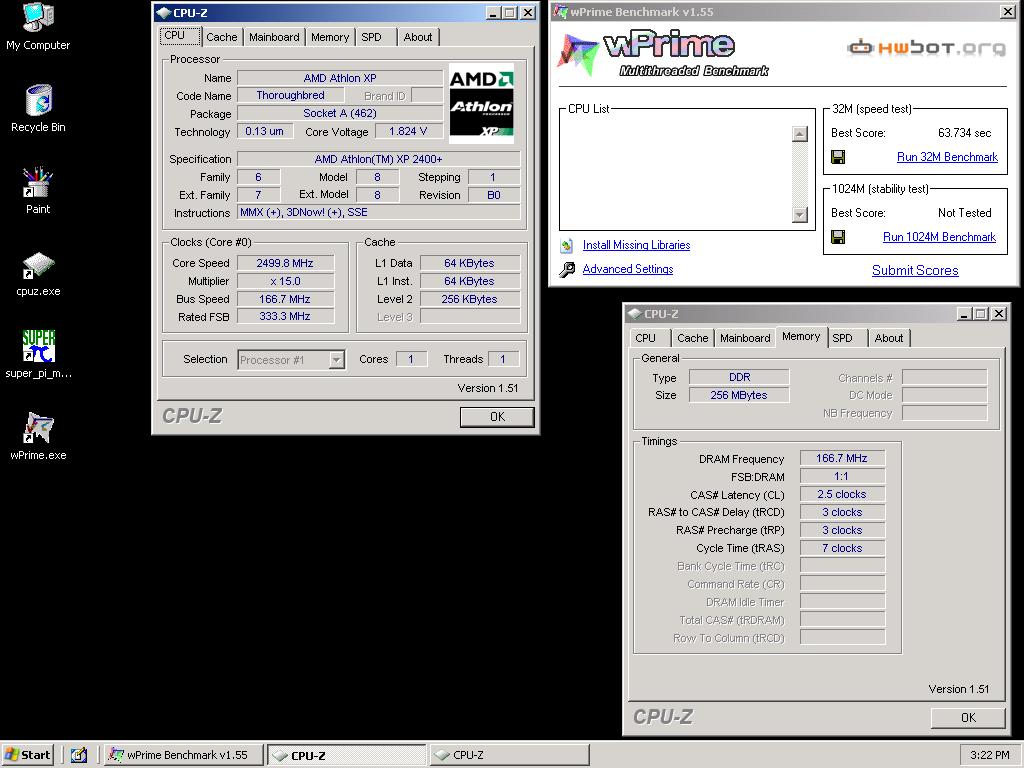Click the hwbot.org logo

click(x=927, y=48)
